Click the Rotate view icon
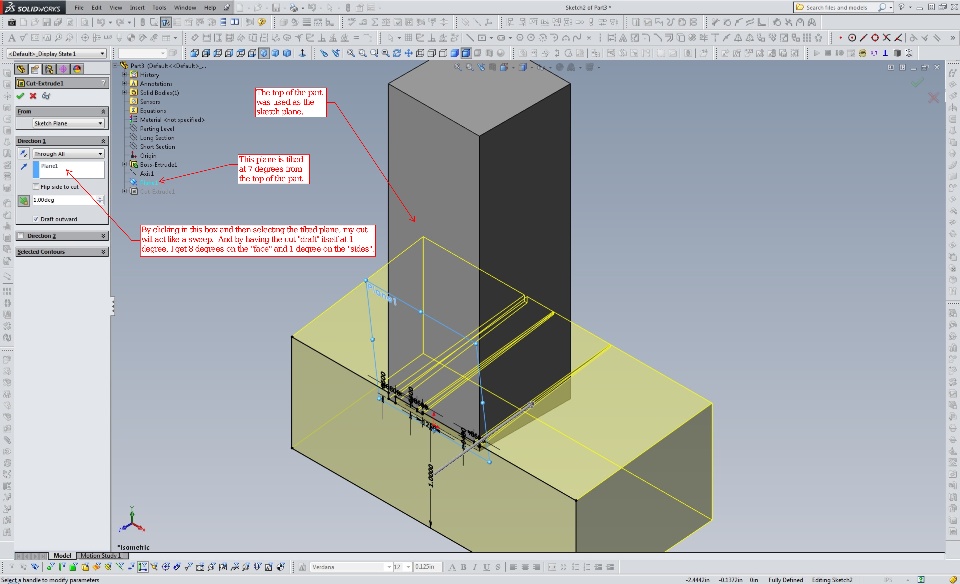960x584 pixels. [397, 53]
